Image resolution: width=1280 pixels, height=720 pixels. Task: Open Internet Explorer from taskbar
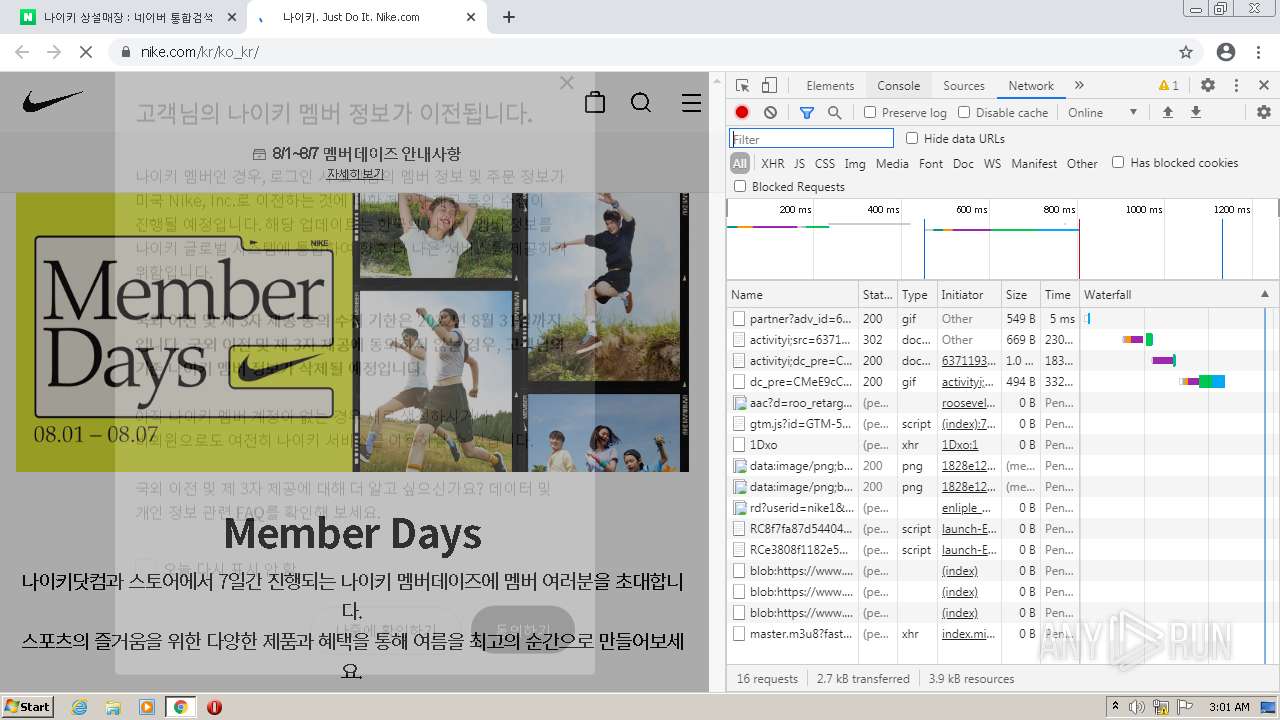(79, 707)
